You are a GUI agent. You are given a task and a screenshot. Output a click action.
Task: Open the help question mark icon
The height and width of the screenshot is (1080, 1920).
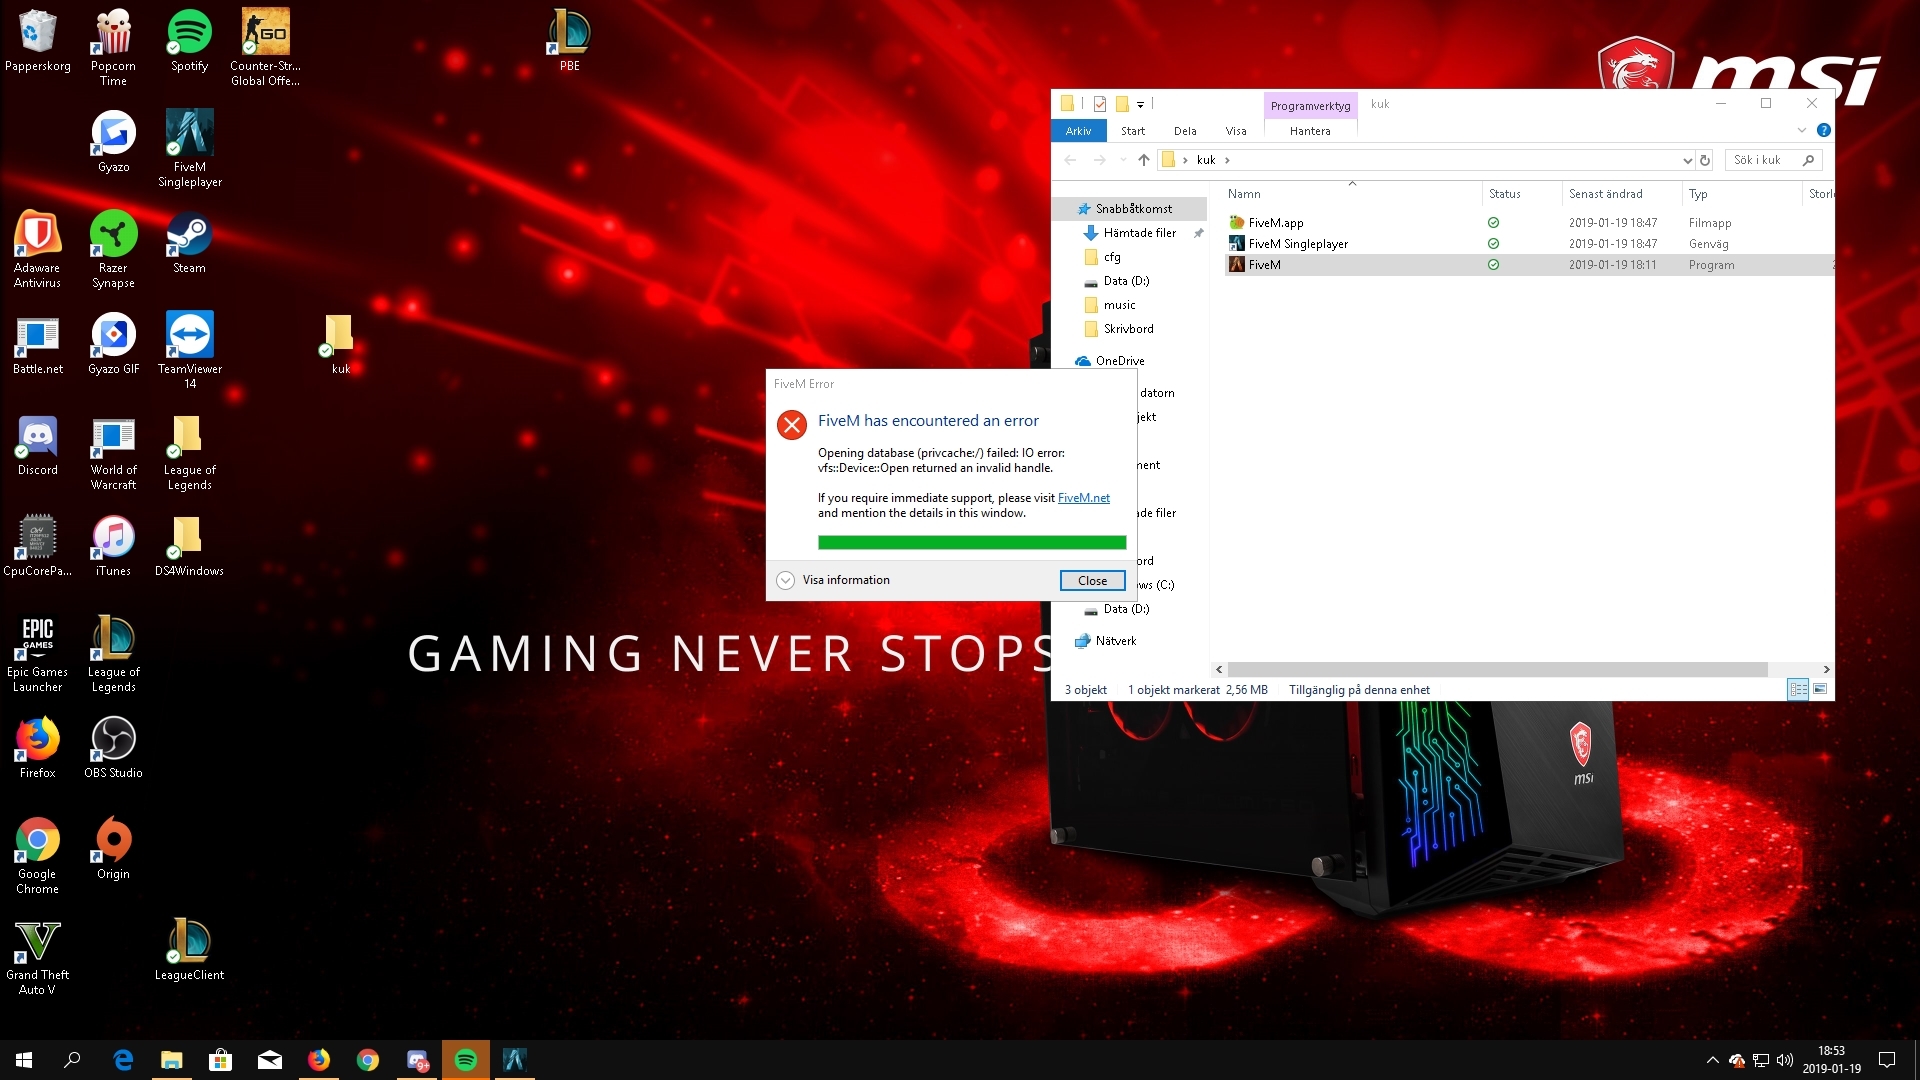[1823, 130]
